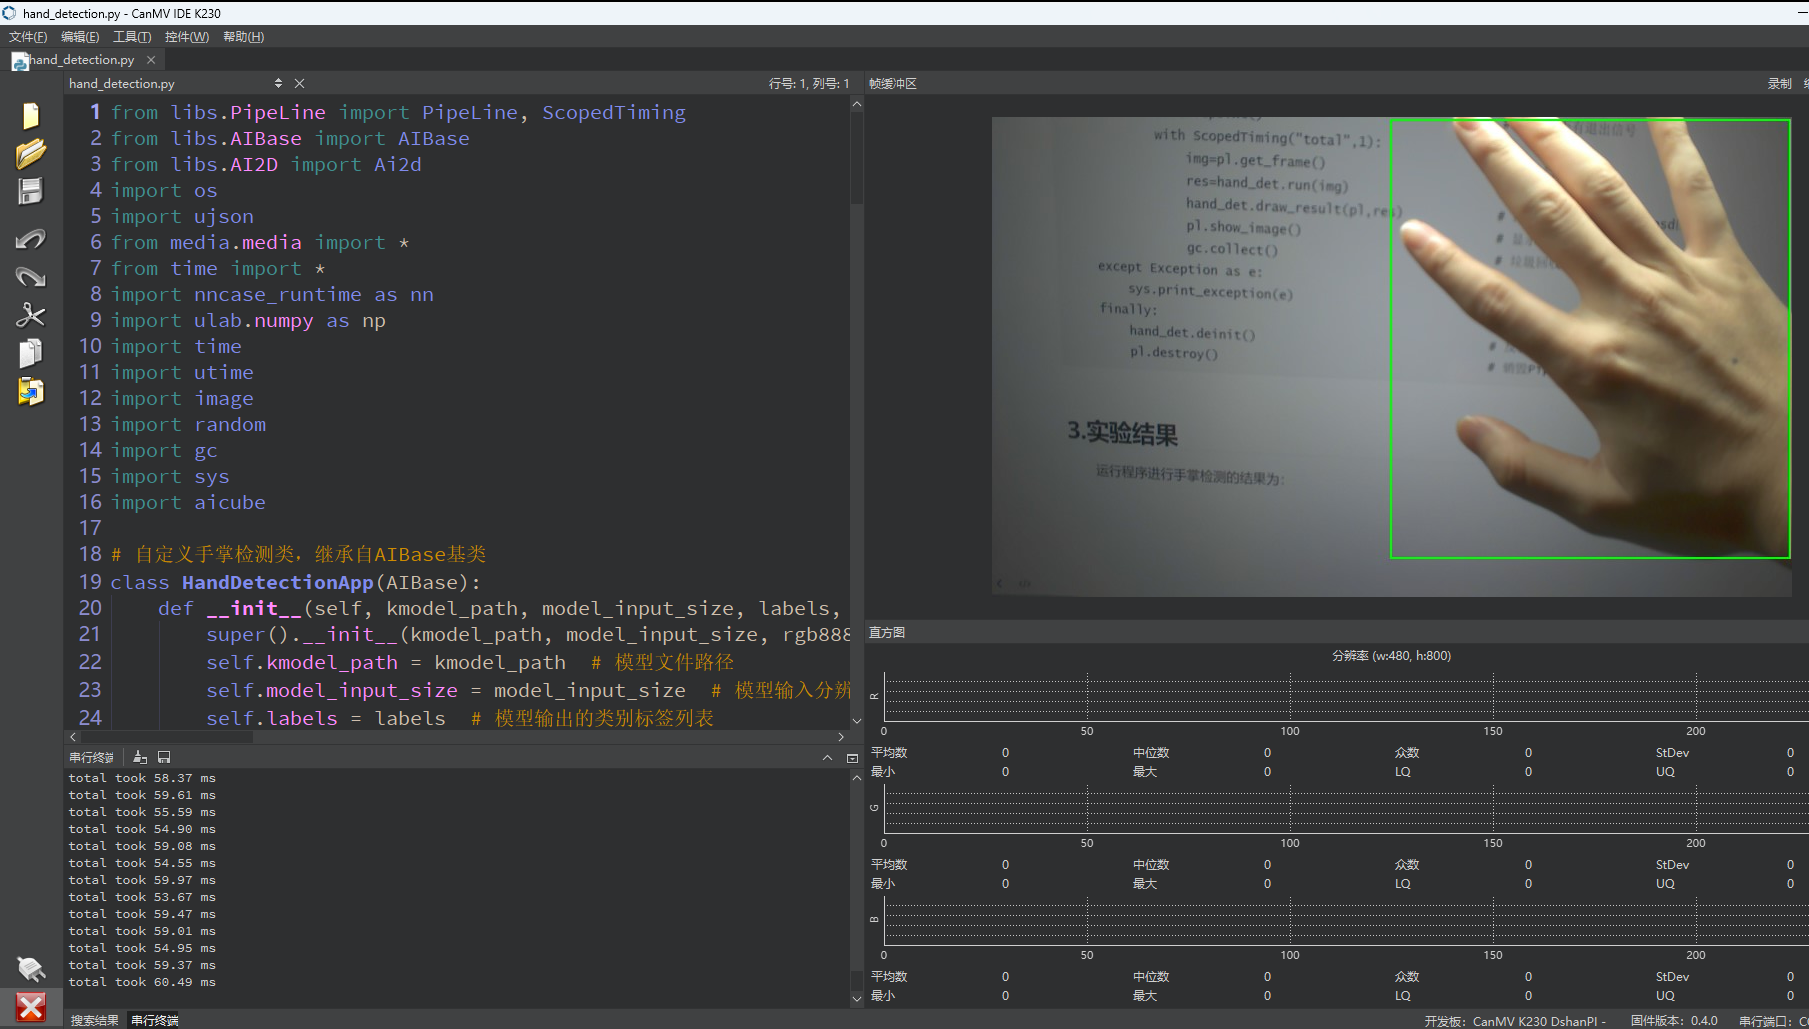This screenshot has width=1809, height=1029.
Task: Click the Undo arrow icon
Action: tap(31, 239)
